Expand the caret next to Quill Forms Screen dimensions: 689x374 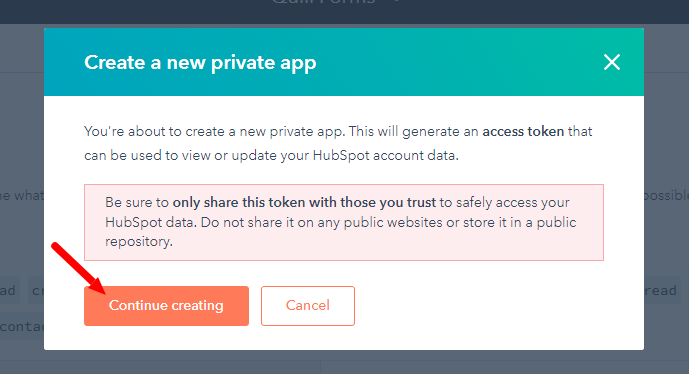[397, 2]
